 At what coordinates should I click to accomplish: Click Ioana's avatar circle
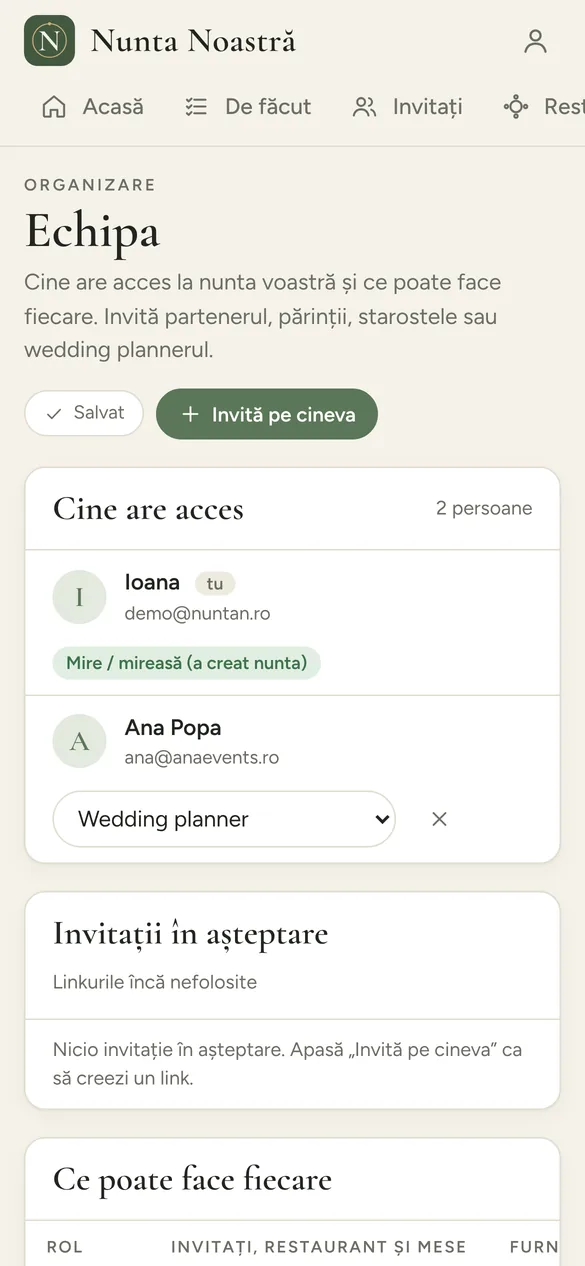[79, 597]
